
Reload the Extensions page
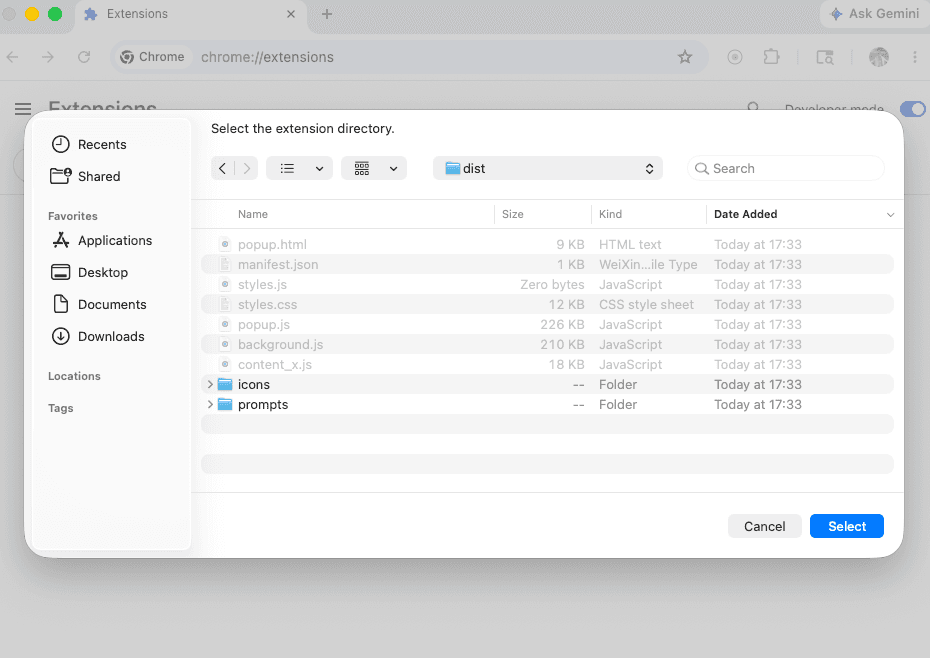pyautogui.click(x=84, y=57)
